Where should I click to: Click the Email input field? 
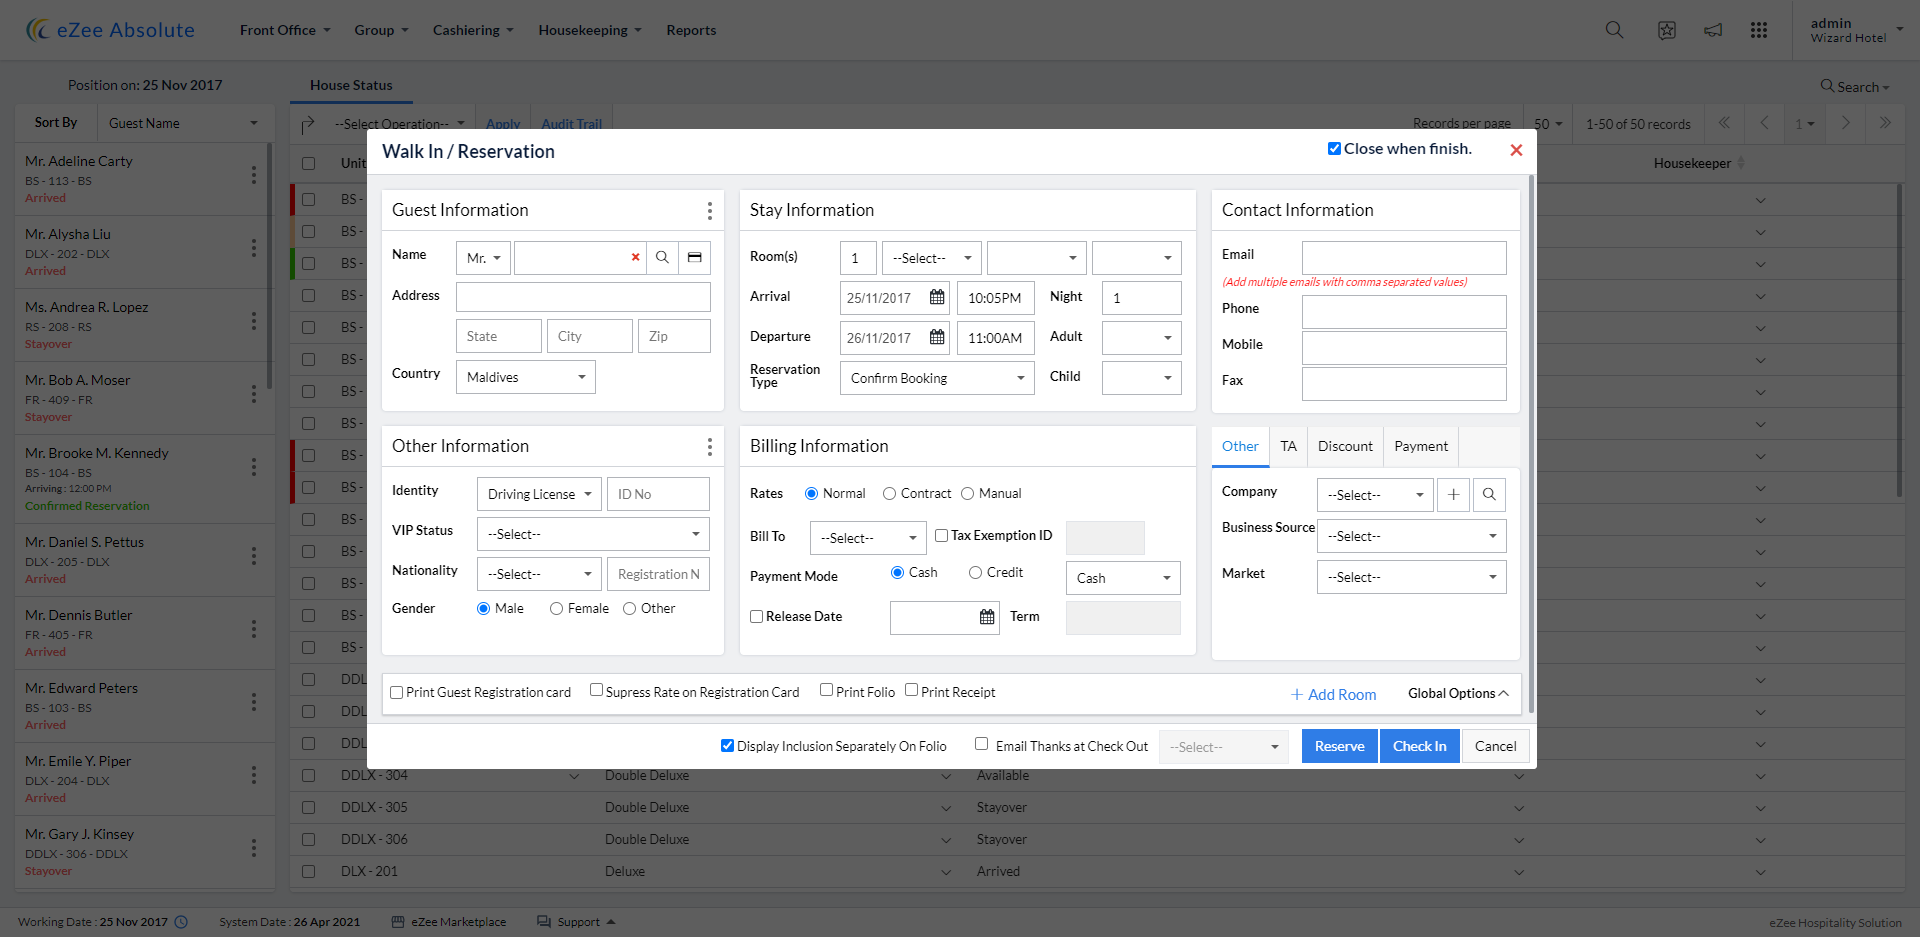[x=1404, y=258]
